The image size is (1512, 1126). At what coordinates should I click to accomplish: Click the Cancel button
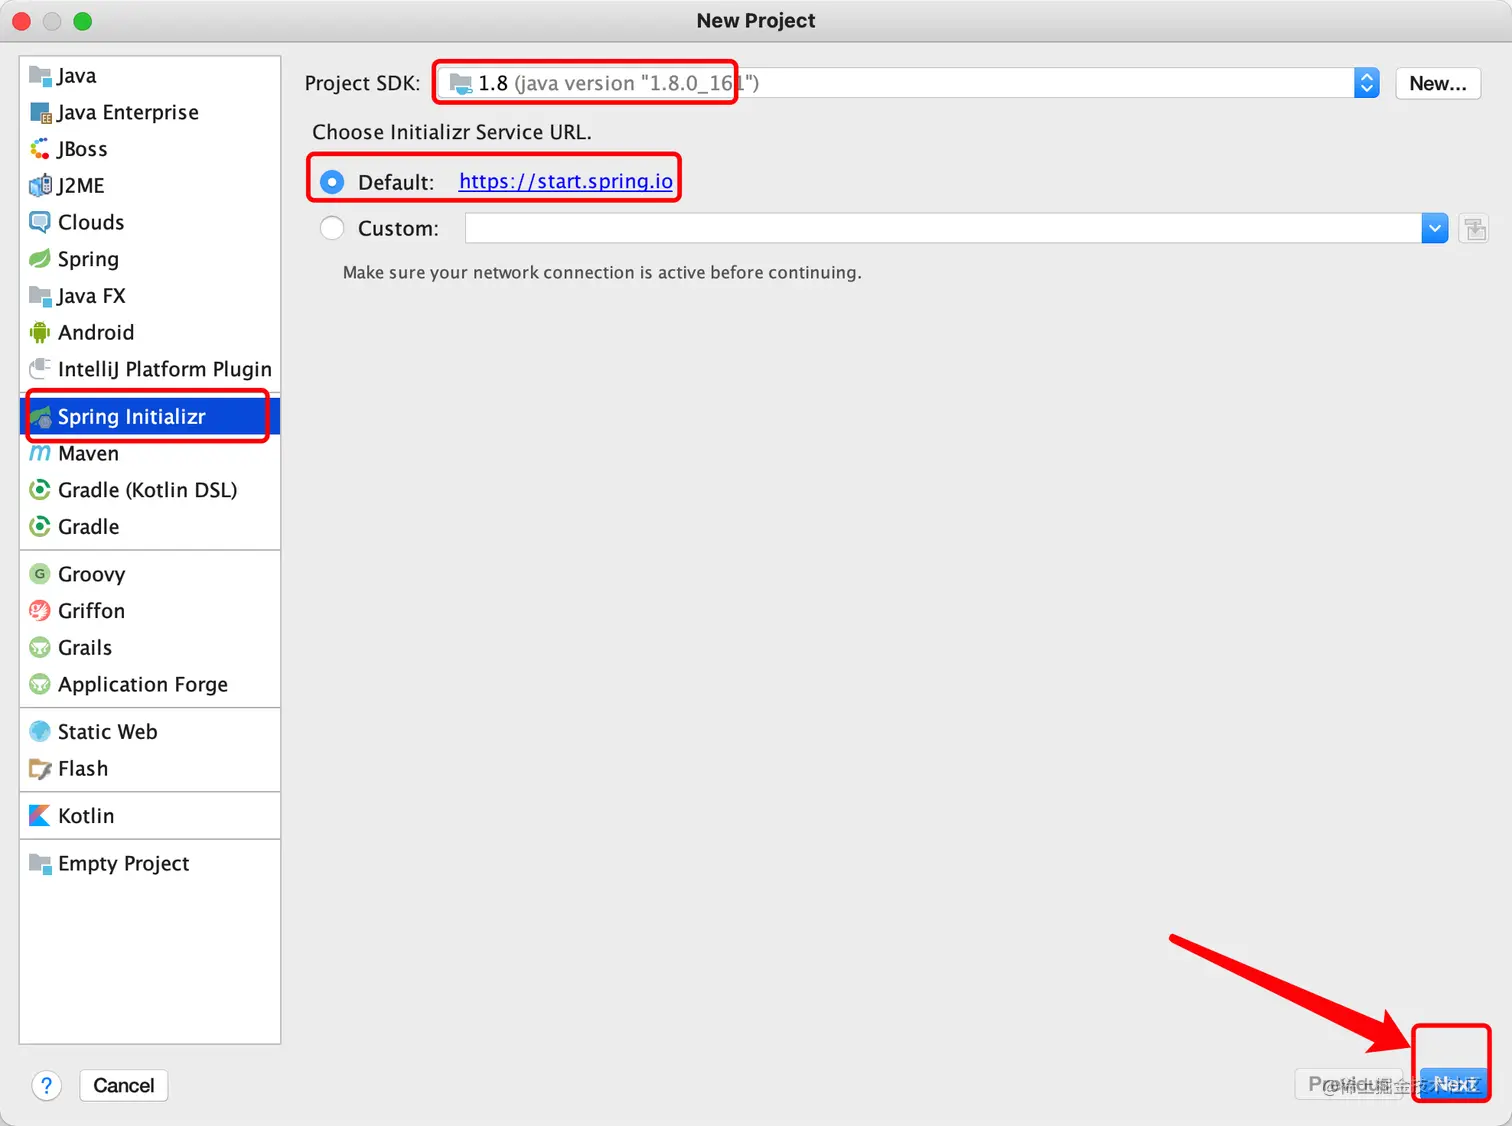coord(124,1085)
